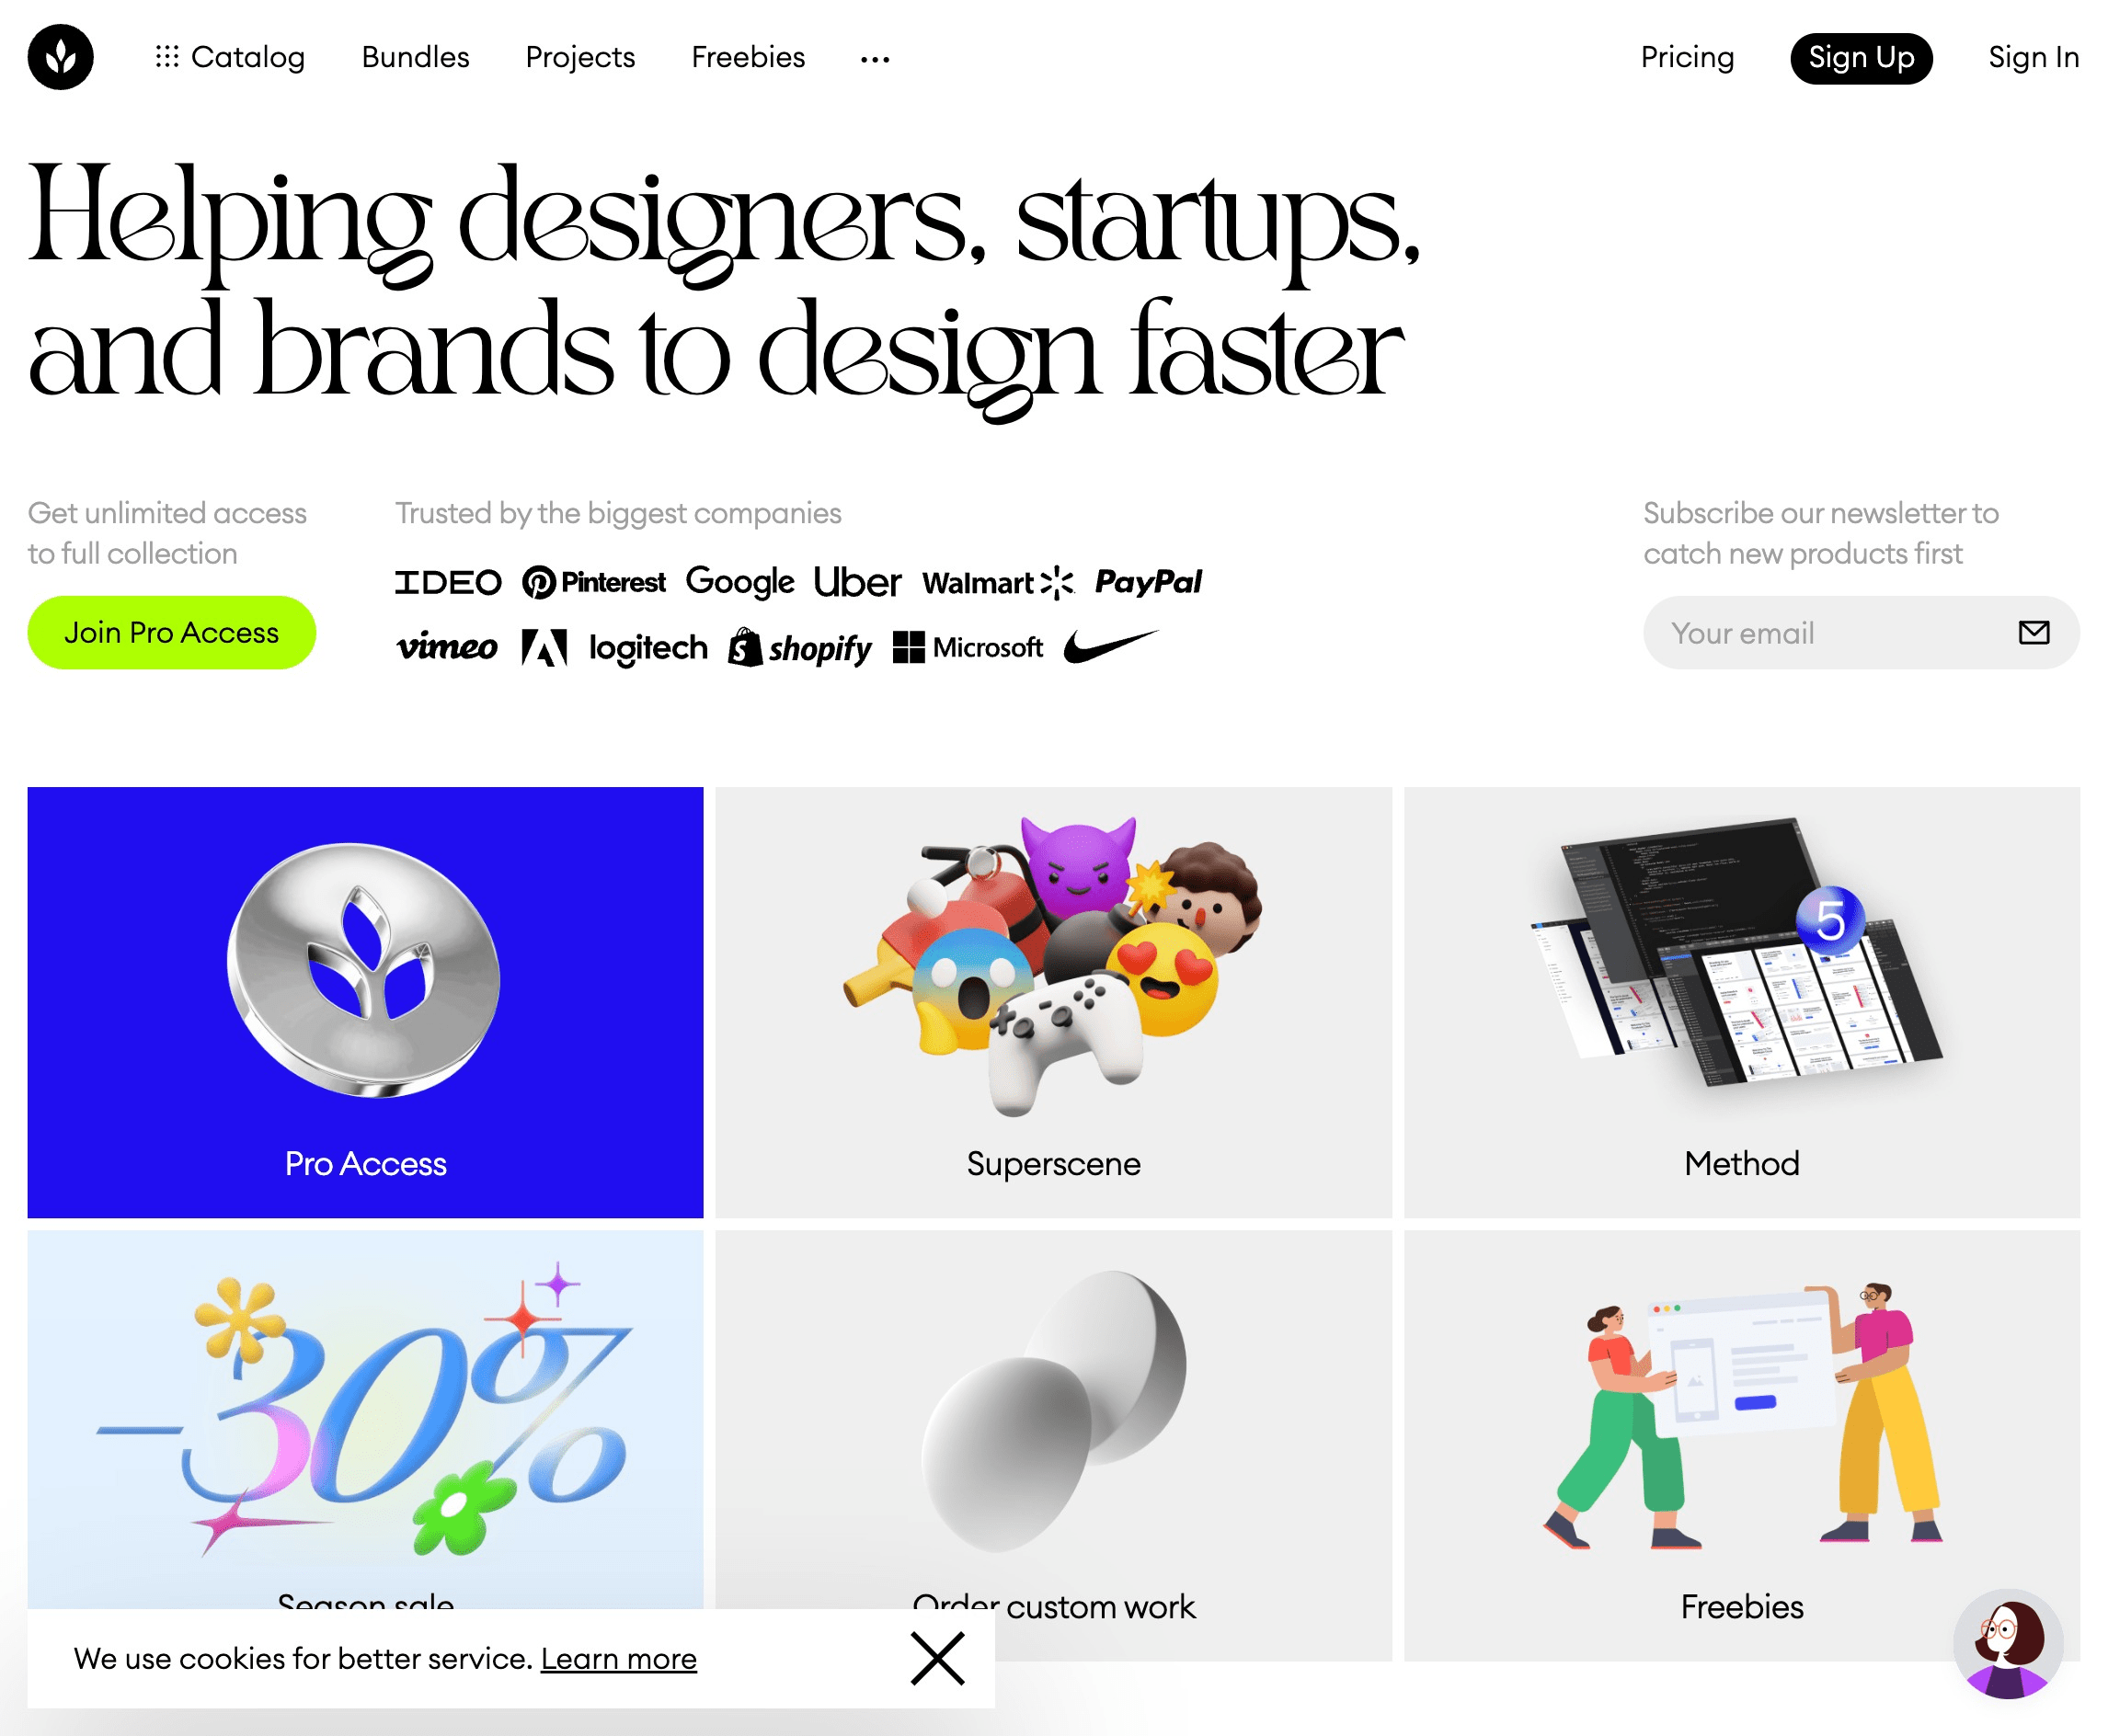Click the Adobe logo in trusted companies

[x=541, y=647]
